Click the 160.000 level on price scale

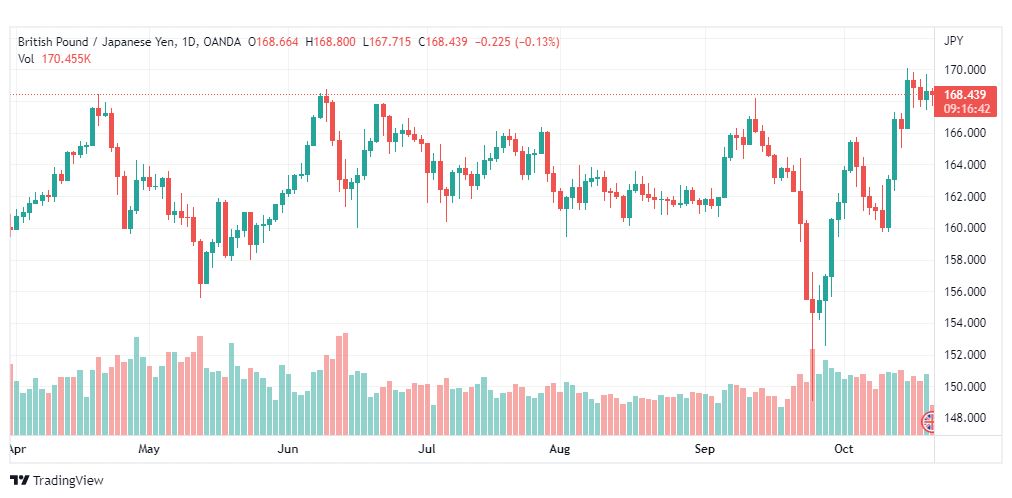click(x=965, y=228)
